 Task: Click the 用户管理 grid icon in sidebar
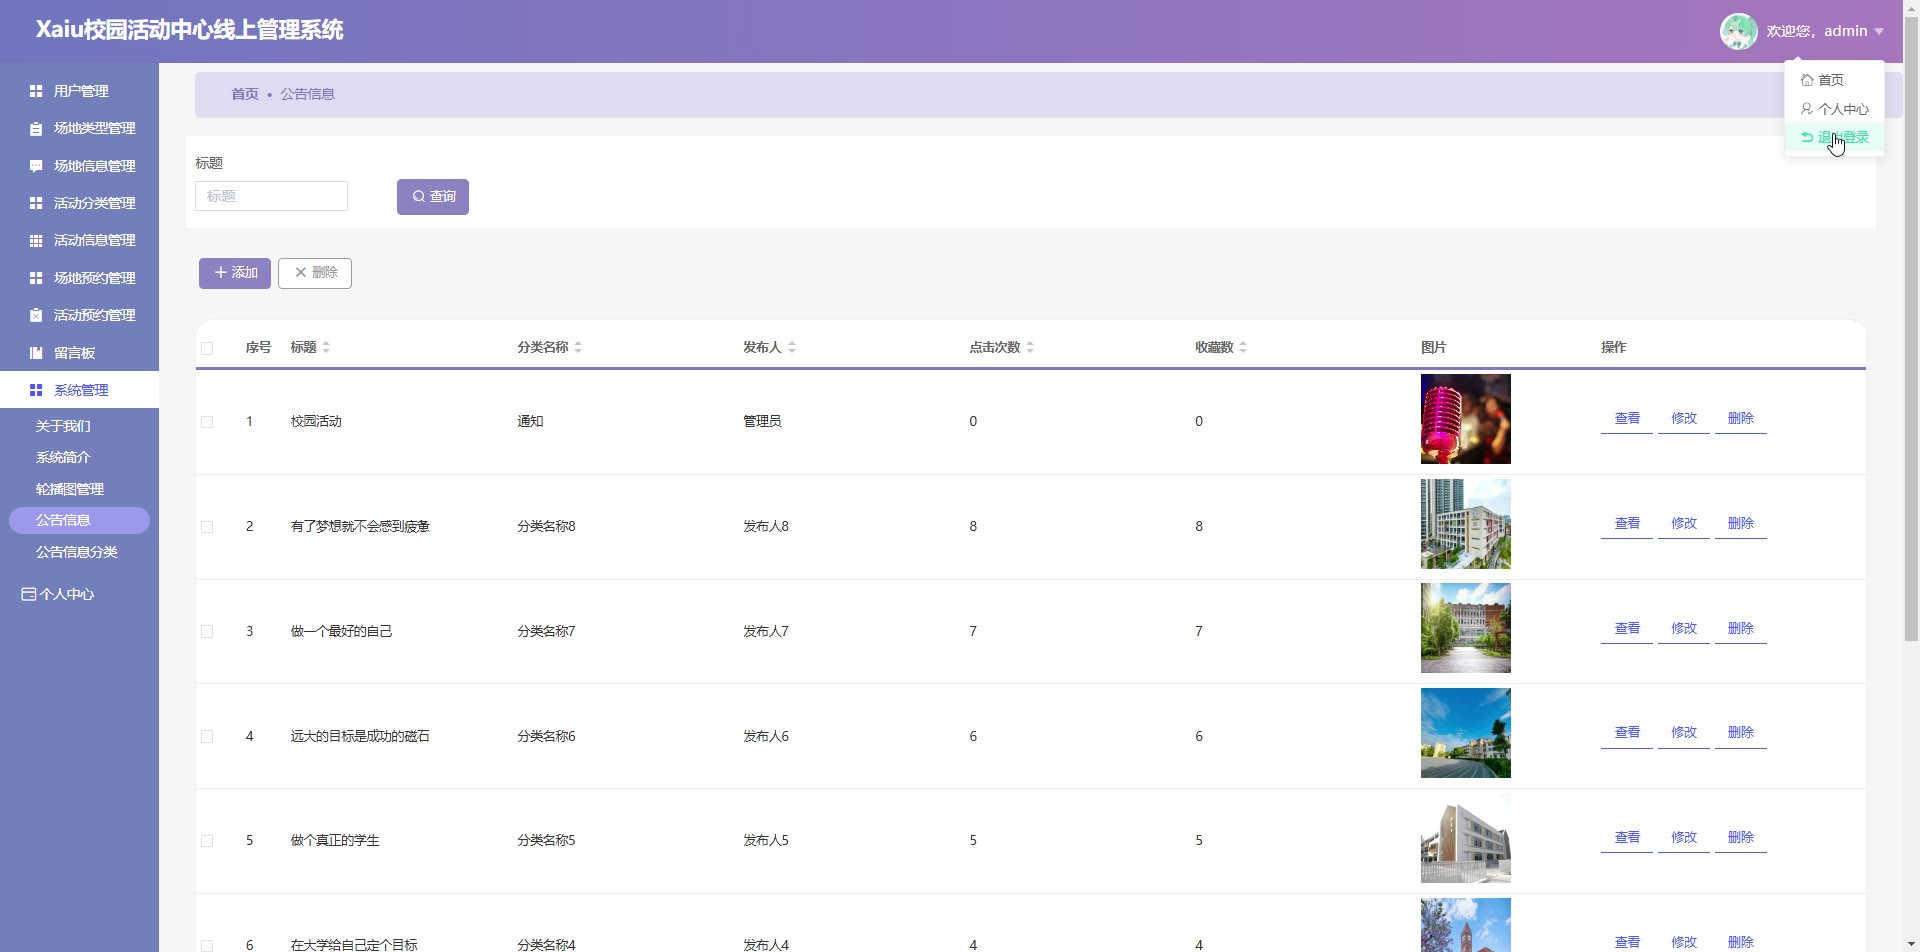[x=36, y=91]
